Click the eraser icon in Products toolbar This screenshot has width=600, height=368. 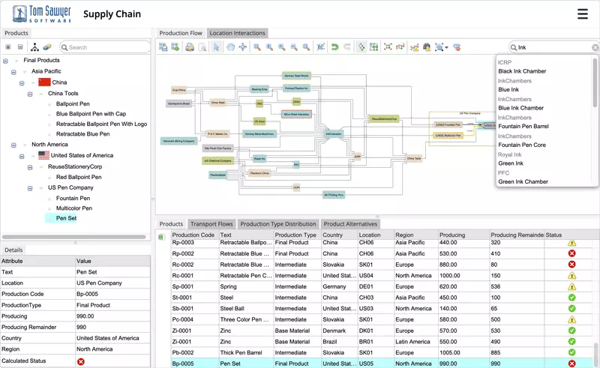tap(47, 47)
